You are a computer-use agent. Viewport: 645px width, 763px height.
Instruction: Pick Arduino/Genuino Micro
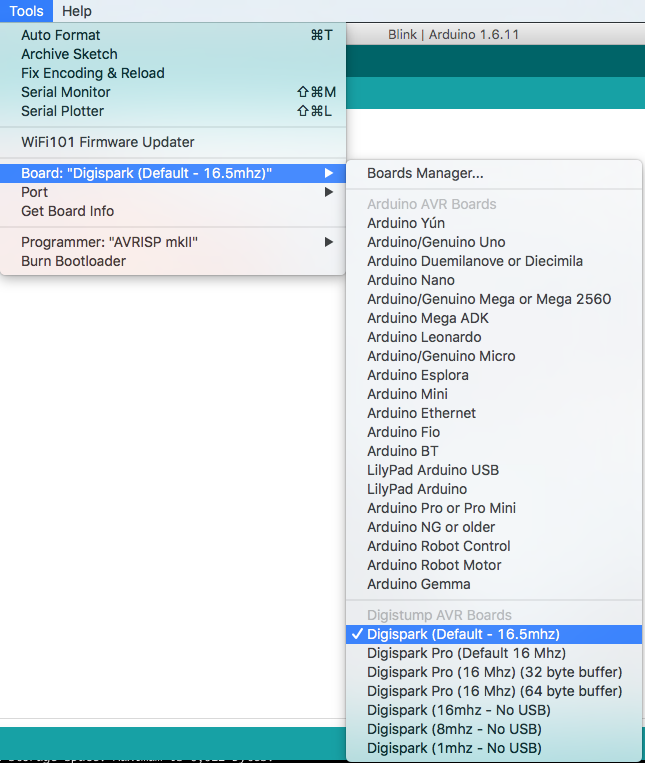[x=494, y=356]
